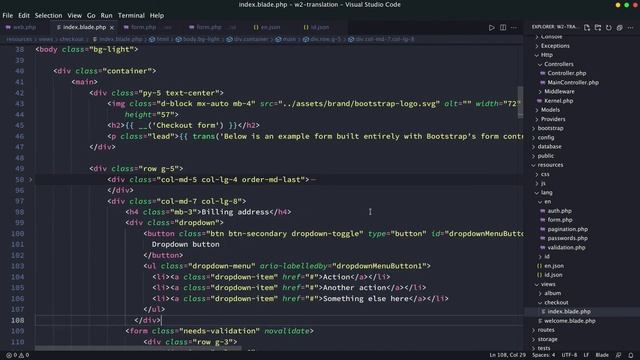Open the Help menu
The image size is (640, 360).
[157, 16]
